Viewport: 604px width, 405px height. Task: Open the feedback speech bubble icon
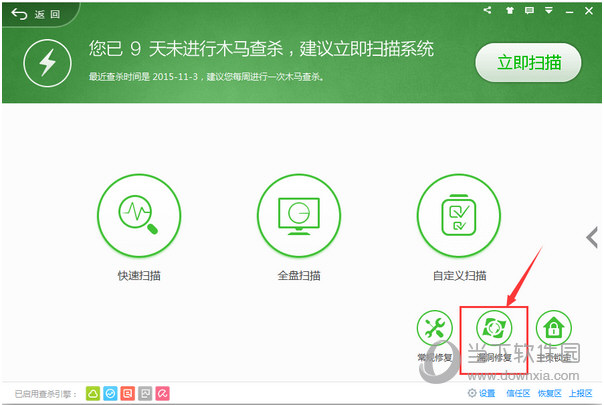(x=531, y=10)
